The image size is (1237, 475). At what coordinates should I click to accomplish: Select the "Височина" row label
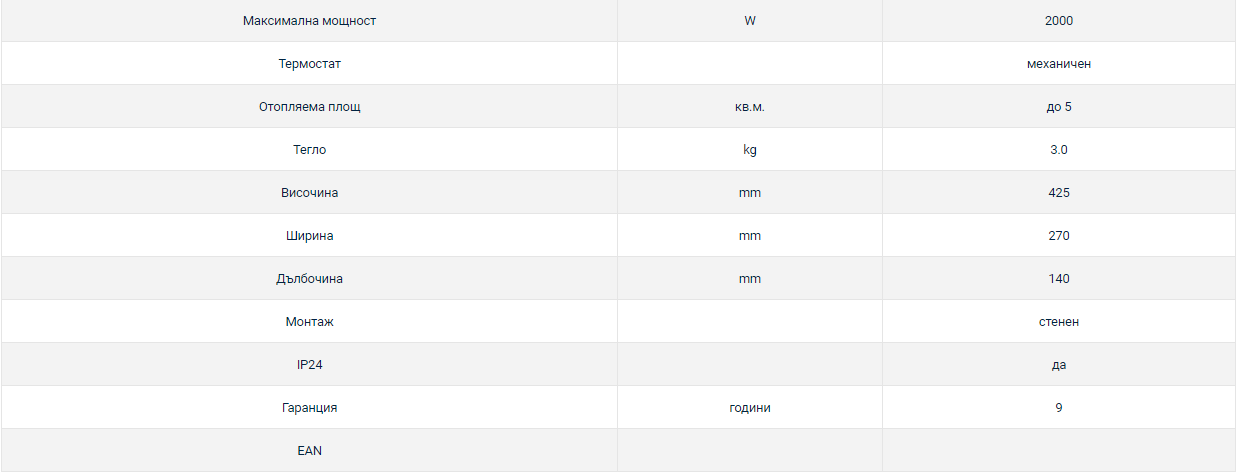(x=309, y=193)
